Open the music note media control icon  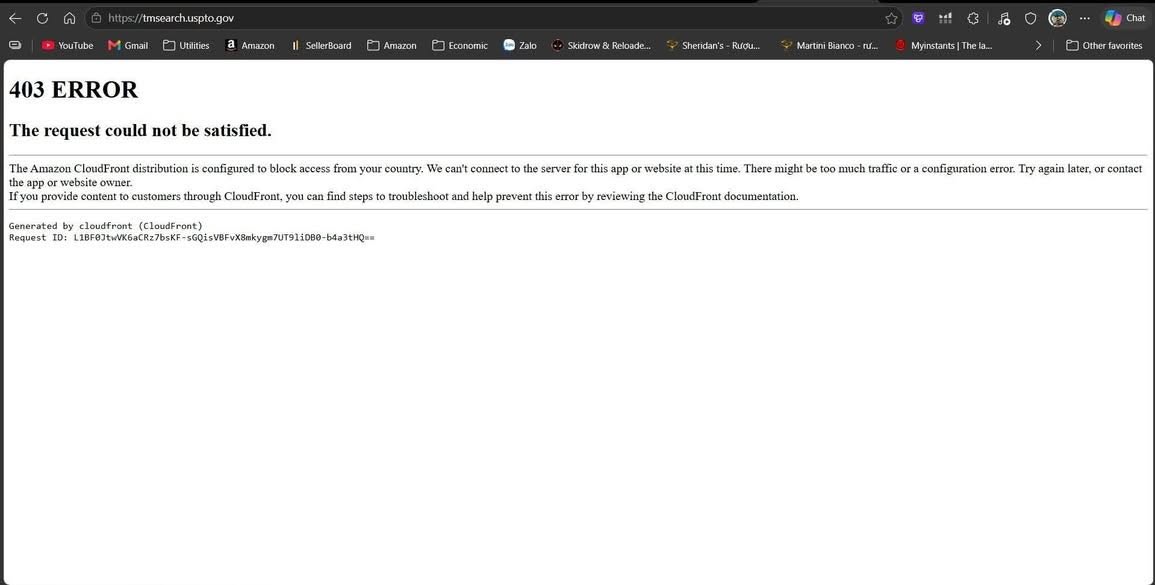click(x=1003, y=18)
